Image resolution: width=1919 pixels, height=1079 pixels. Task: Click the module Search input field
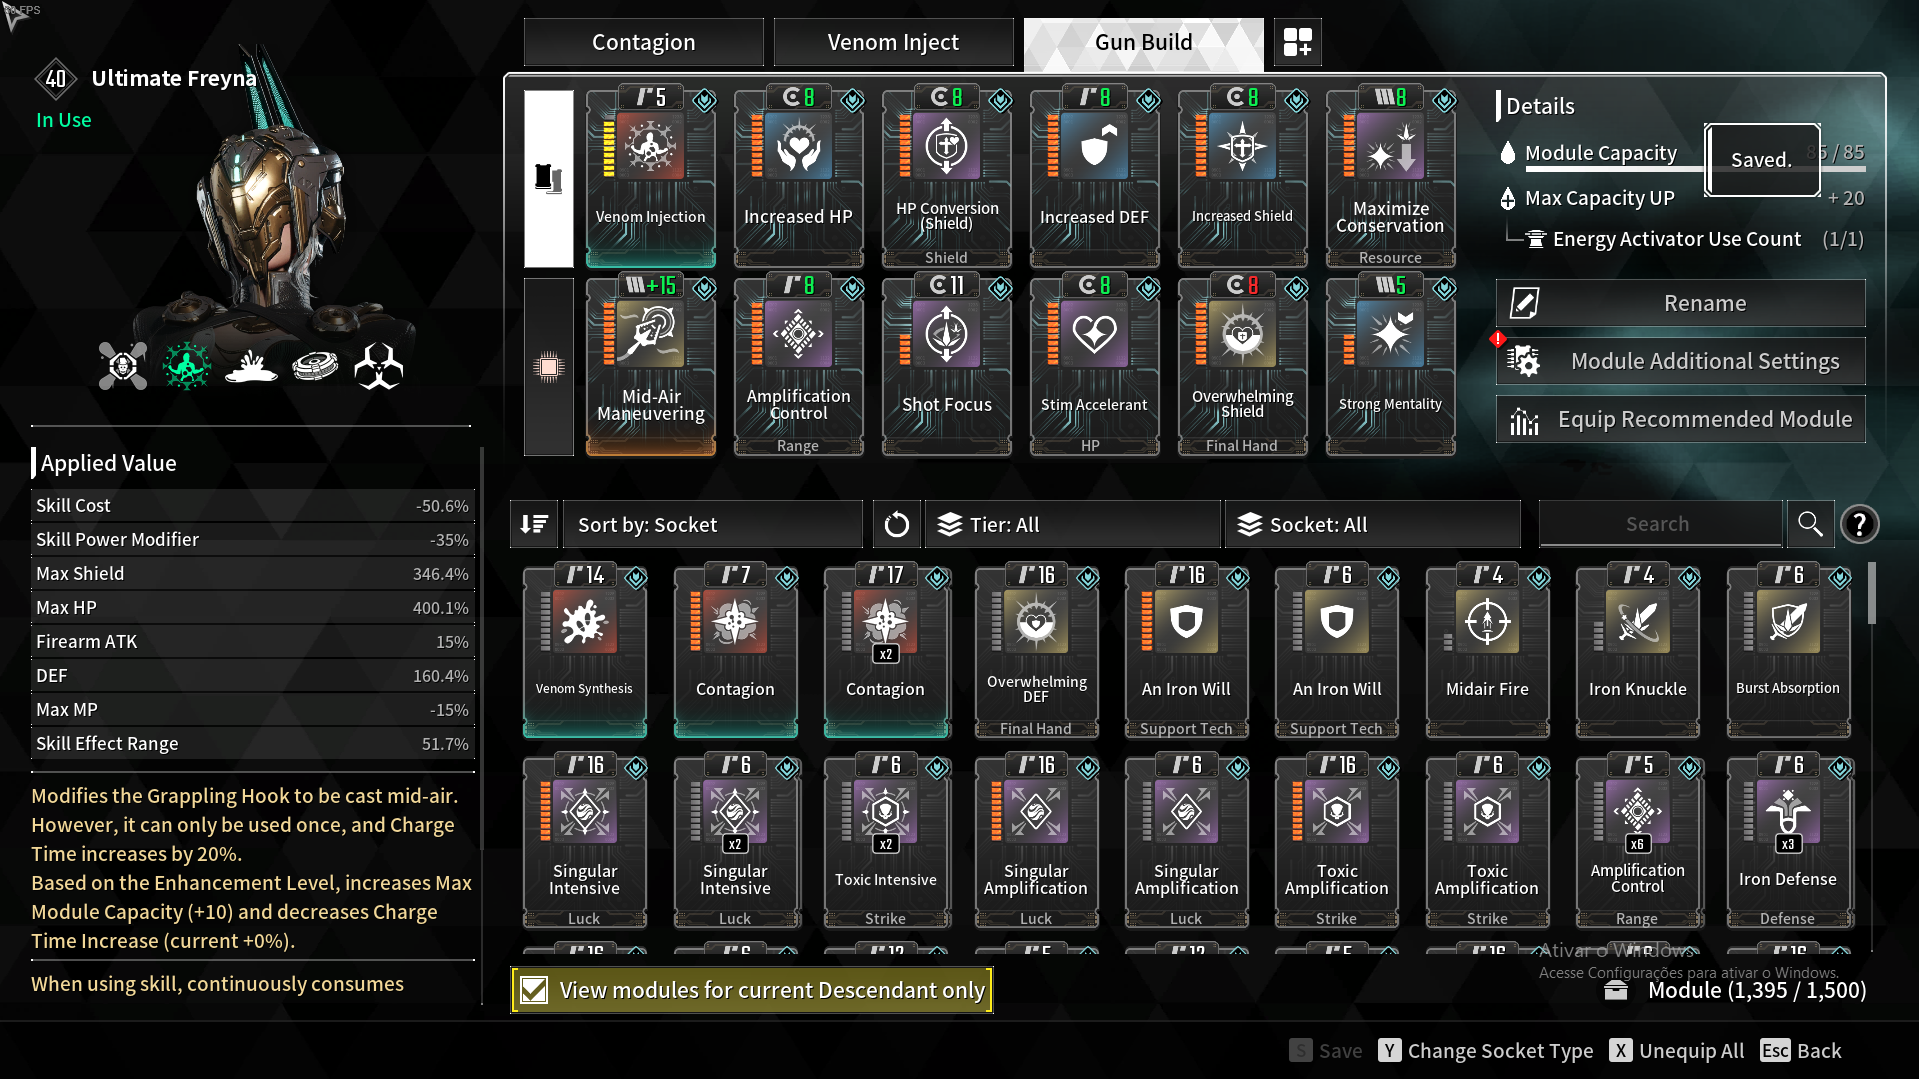[x=1659, y=524]
